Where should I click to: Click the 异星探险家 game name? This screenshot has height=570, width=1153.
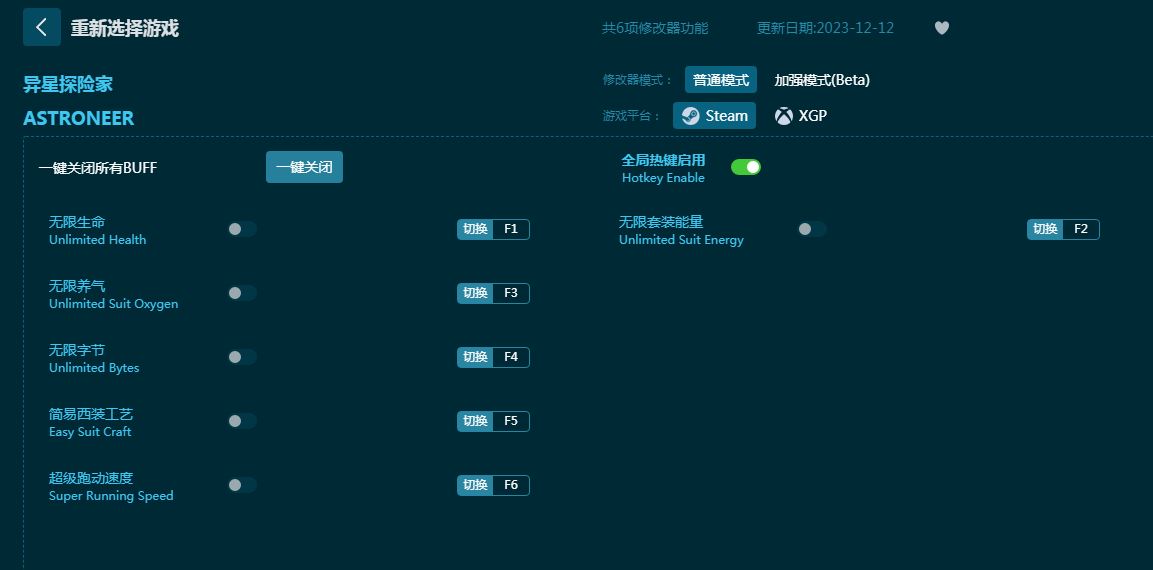tap(68, 84)
